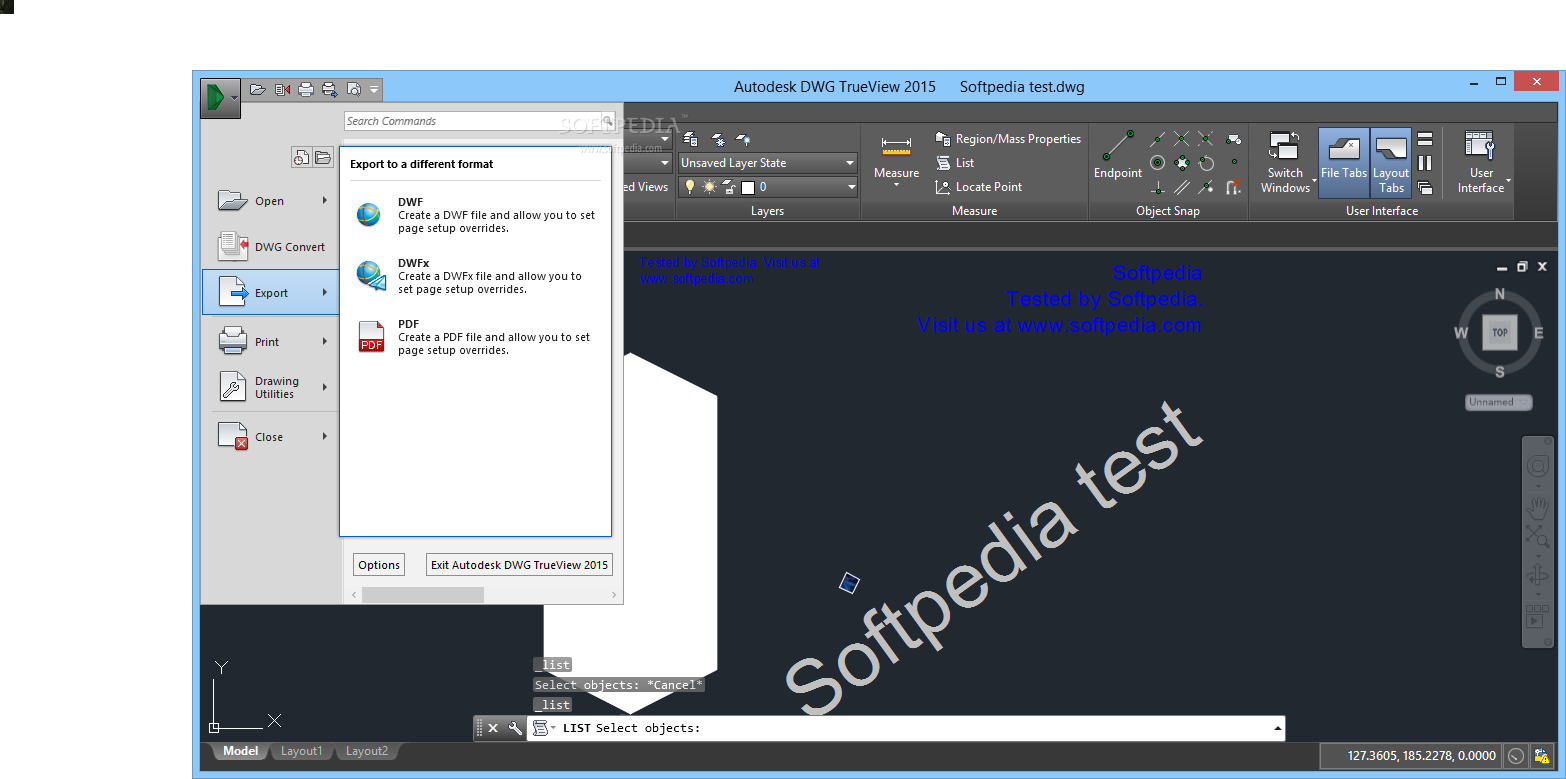Show recent documents icon in application menu

point(301,157)
